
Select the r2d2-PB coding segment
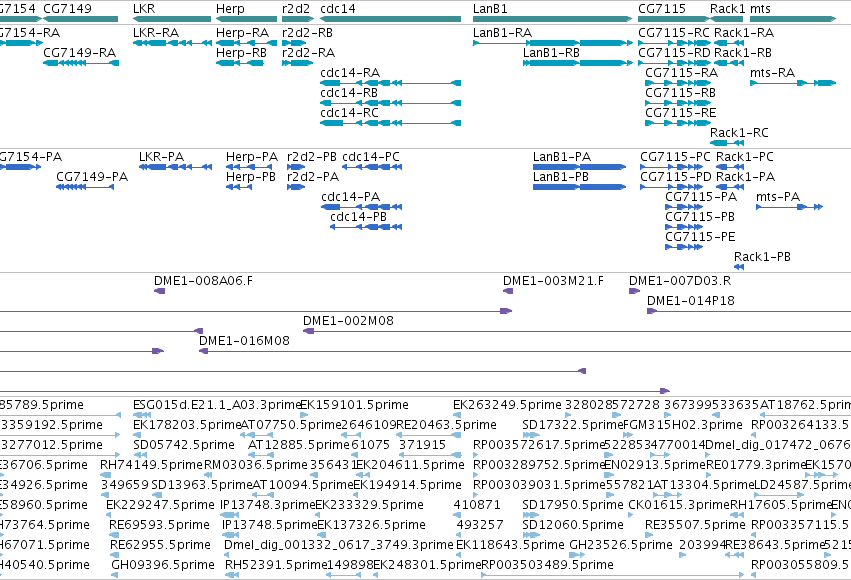coord(296,167)
